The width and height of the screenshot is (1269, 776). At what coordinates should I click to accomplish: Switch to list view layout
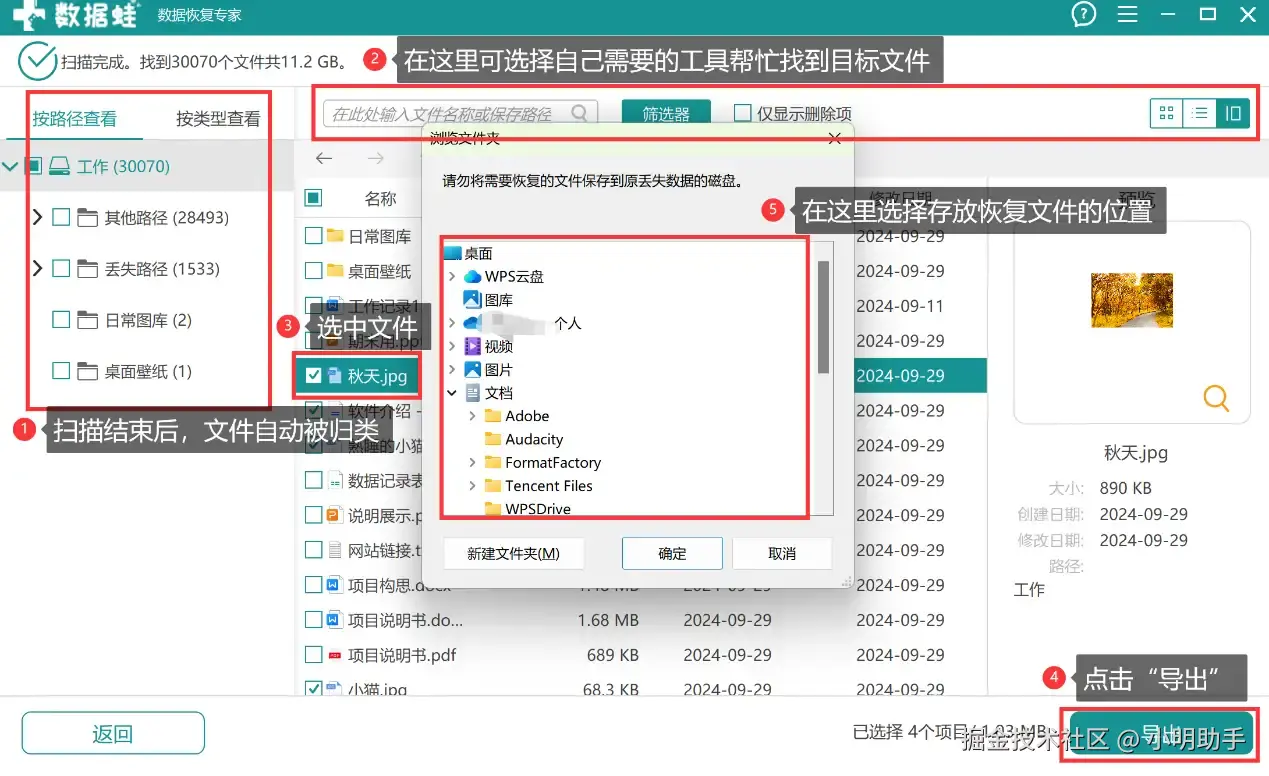point(1199,113)
